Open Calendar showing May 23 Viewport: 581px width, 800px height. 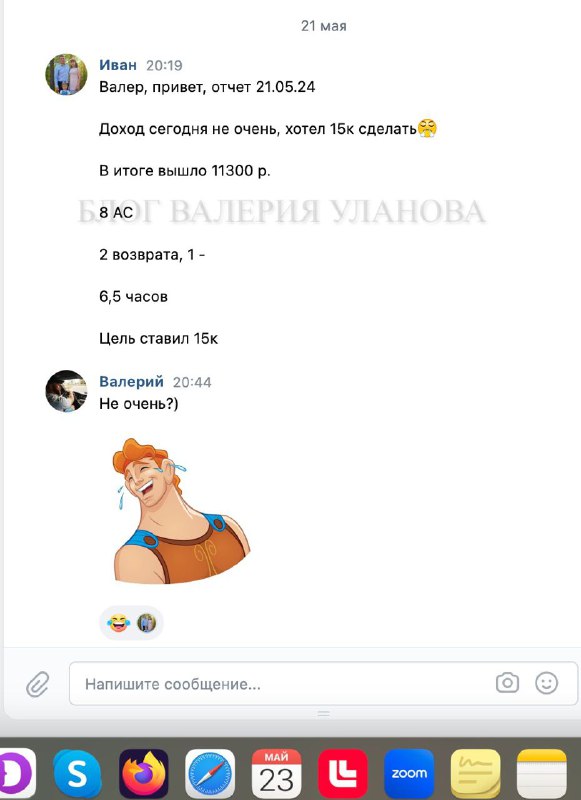276,773
